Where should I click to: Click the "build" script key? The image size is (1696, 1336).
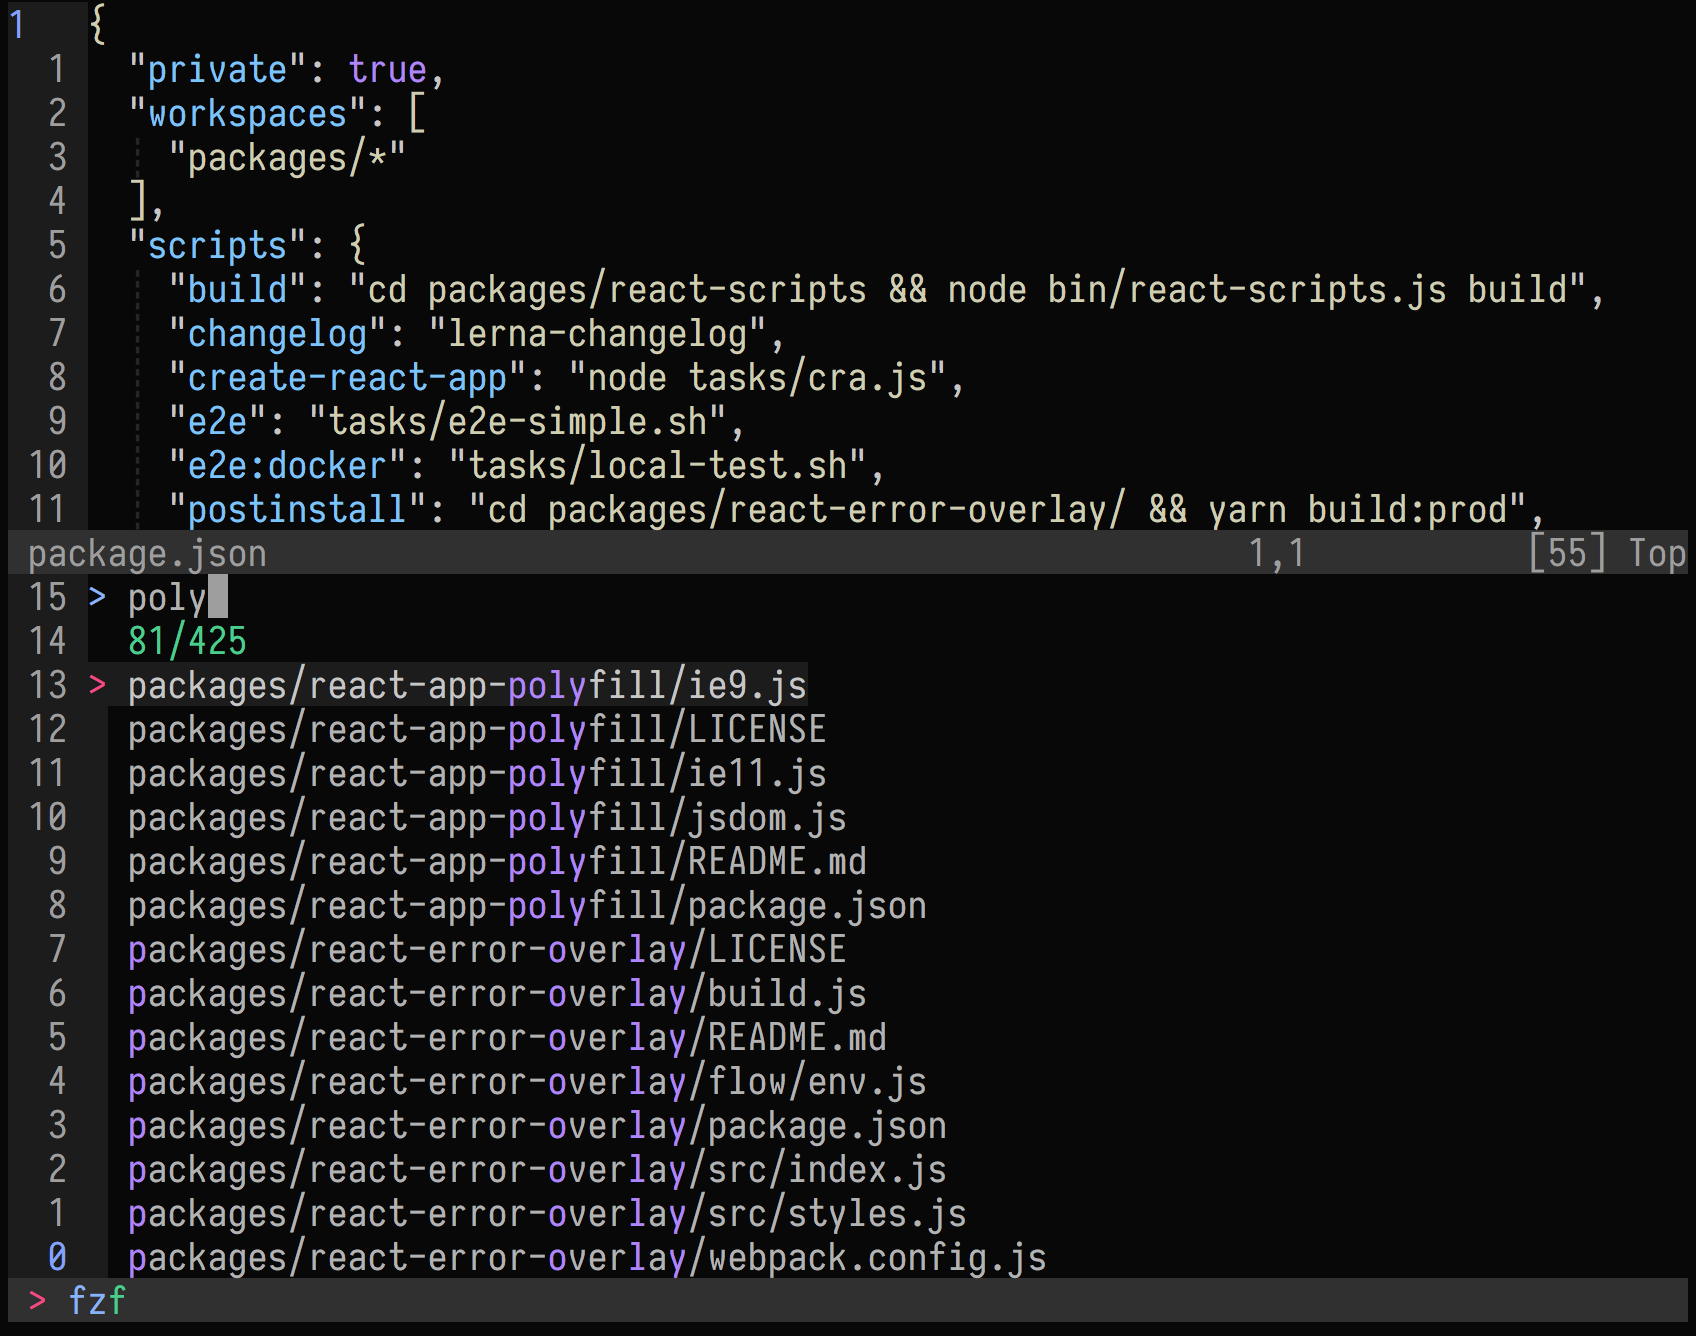coord(237,290)
